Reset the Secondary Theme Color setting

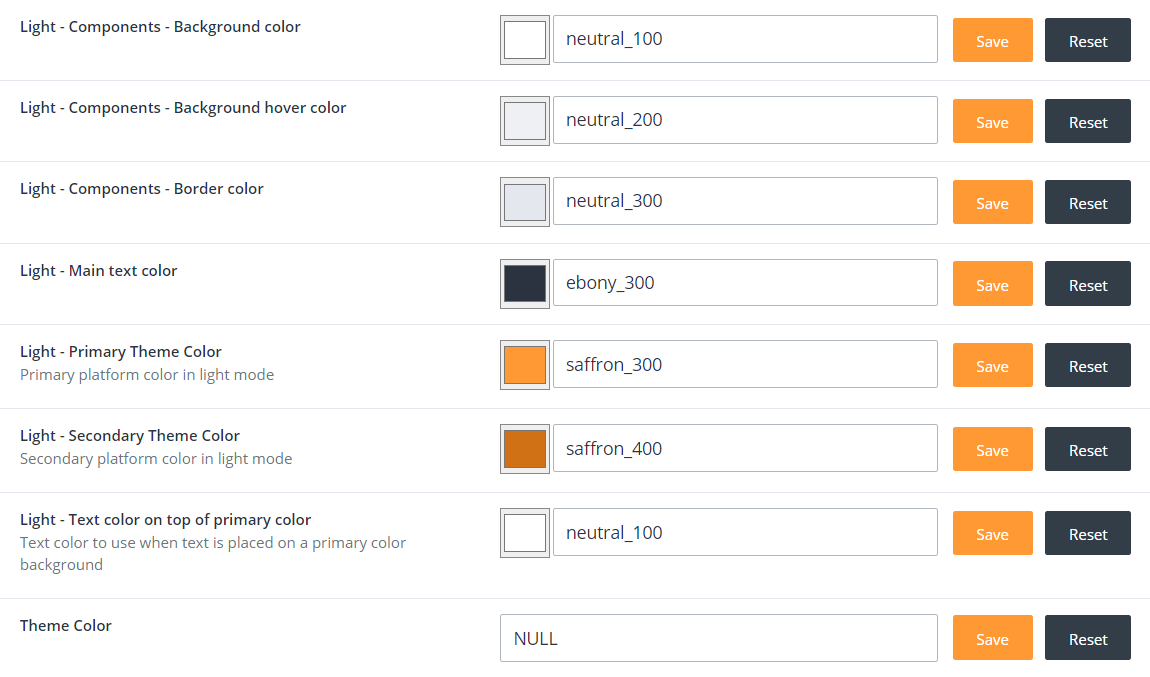(1087, 450)
